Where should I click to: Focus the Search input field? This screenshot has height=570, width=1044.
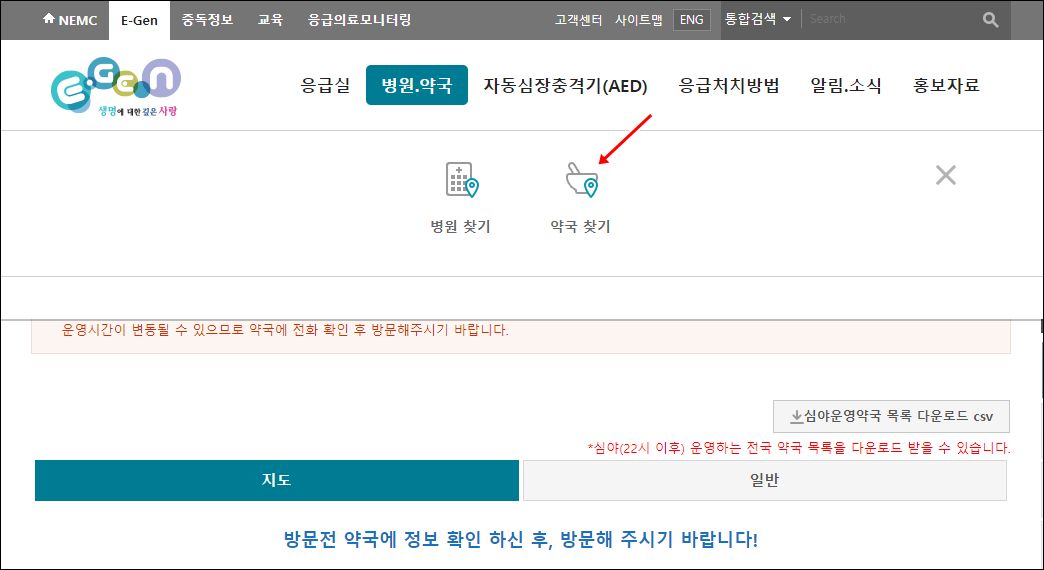click(892, 19)
